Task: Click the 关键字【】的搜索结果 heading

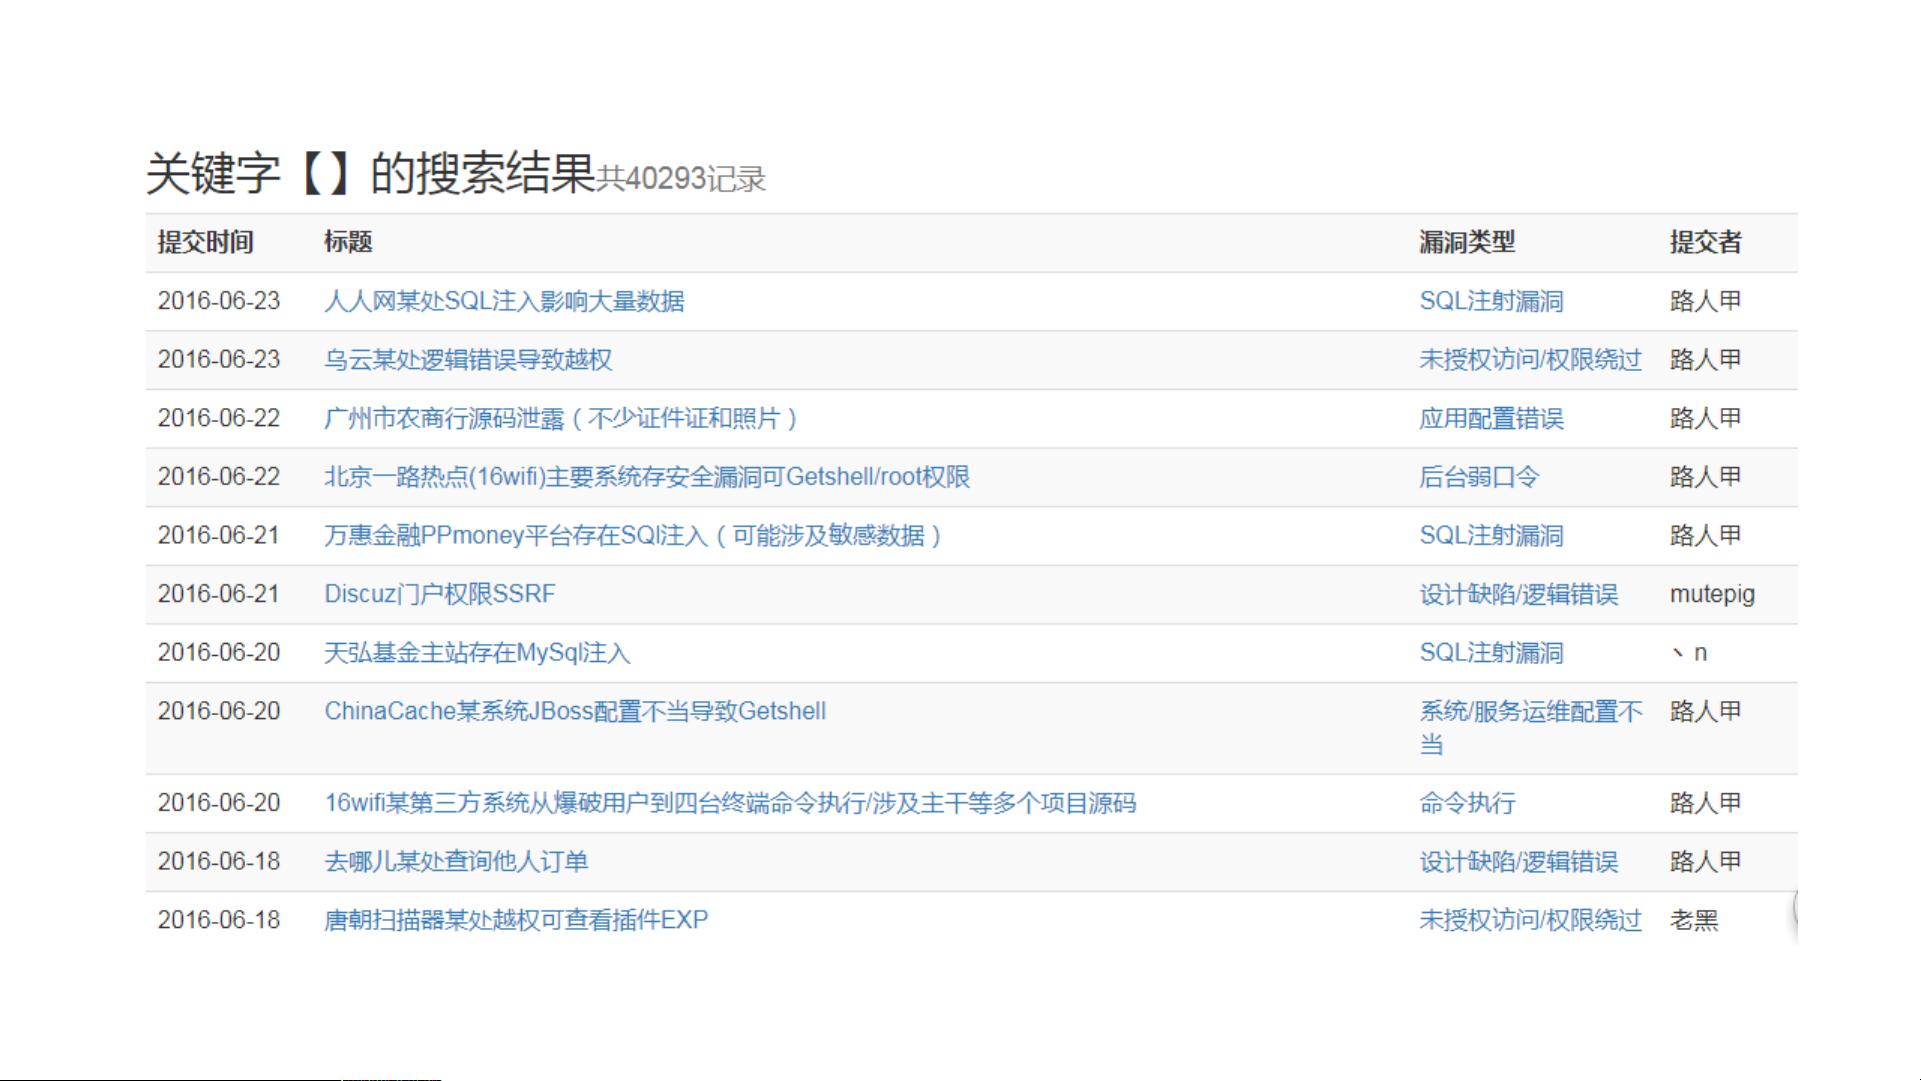Action: pyautogui.click(x=371, y=173)
